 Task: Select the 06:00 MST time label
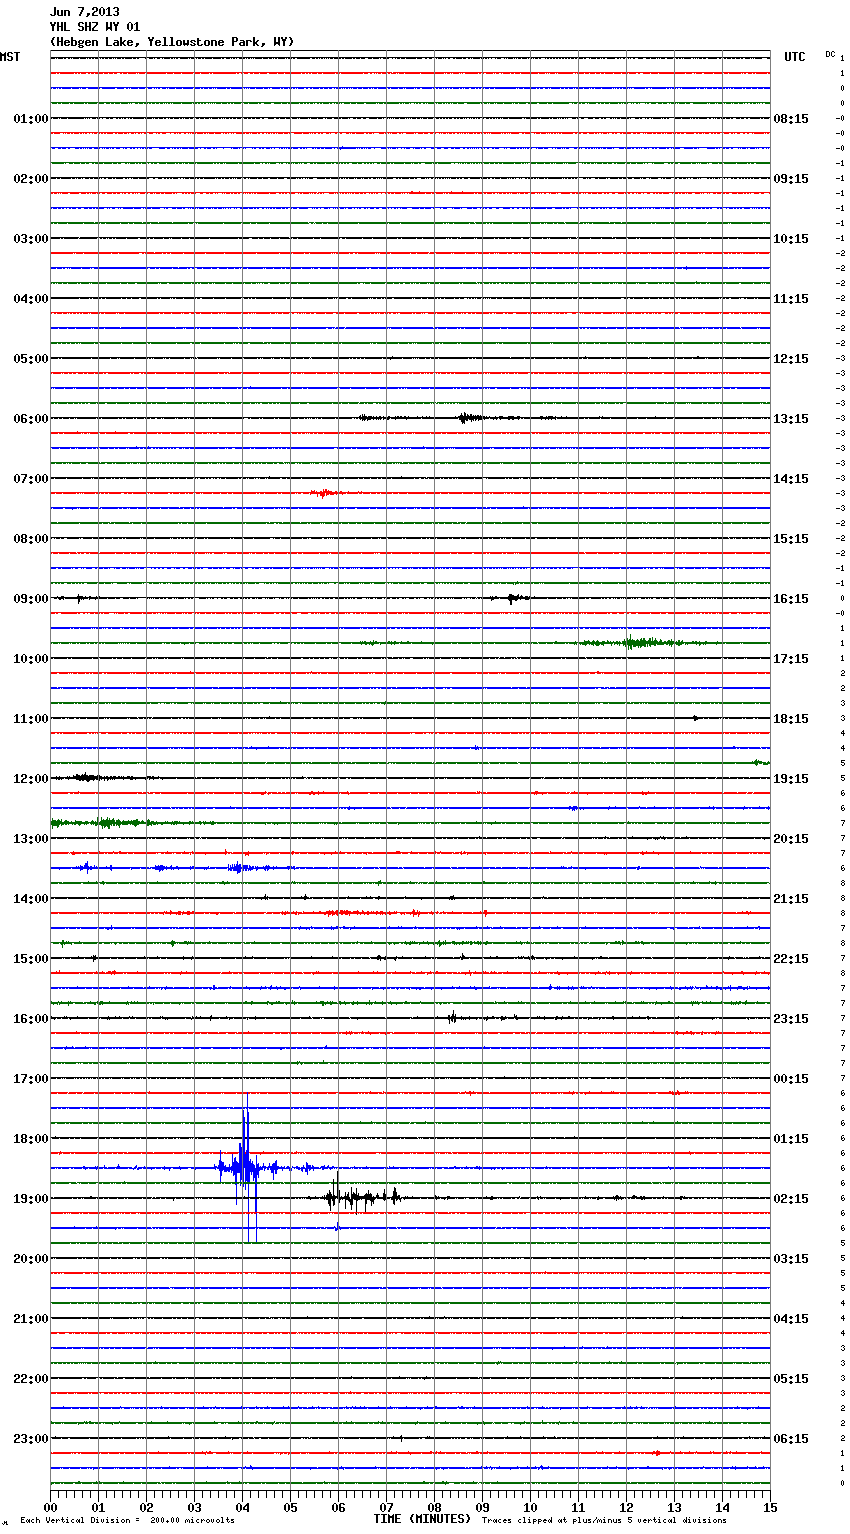pos(31,419)
